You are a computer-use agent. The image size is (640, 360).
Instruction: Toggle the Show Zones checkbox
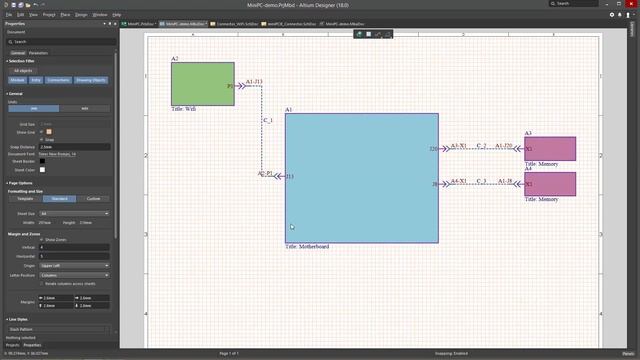pyautogui.click(x=41, y=240)
